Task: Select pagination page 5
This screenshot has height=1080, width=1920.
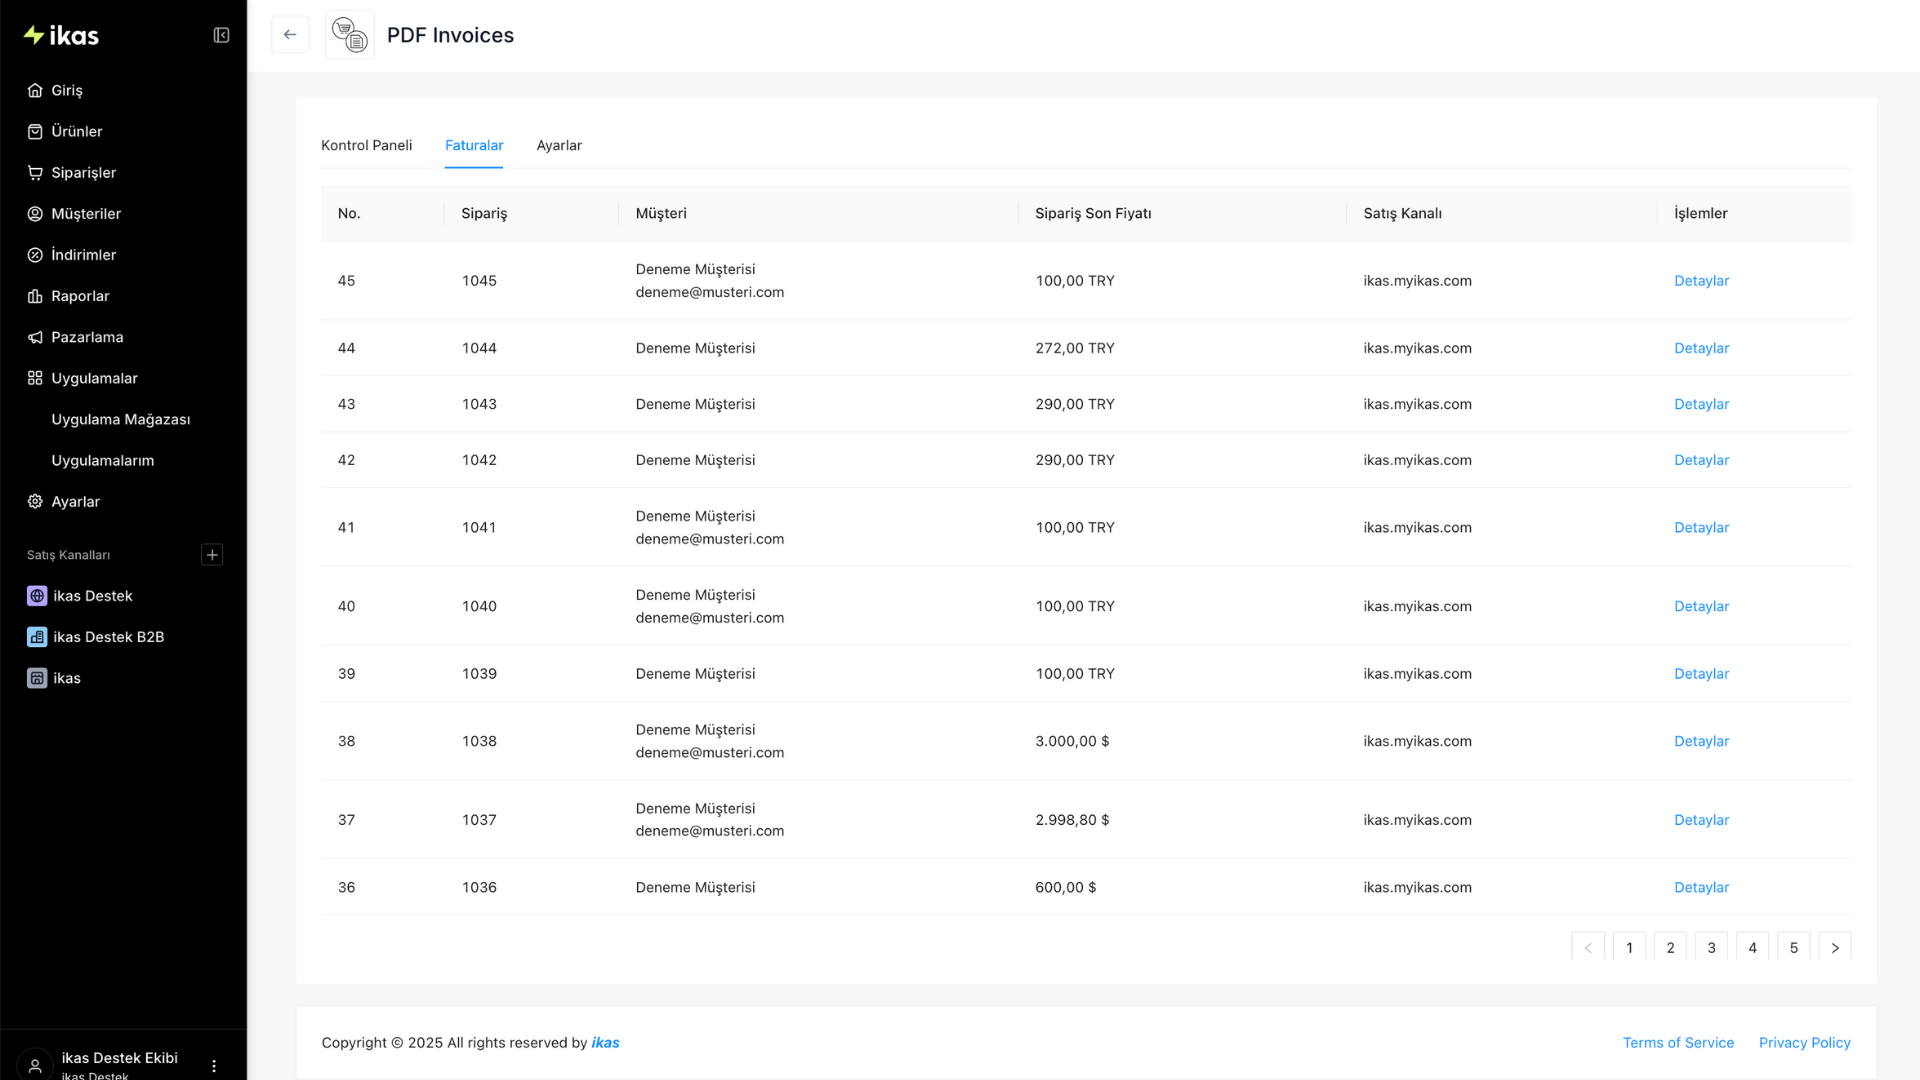Action: click(x=1794, y=947)
